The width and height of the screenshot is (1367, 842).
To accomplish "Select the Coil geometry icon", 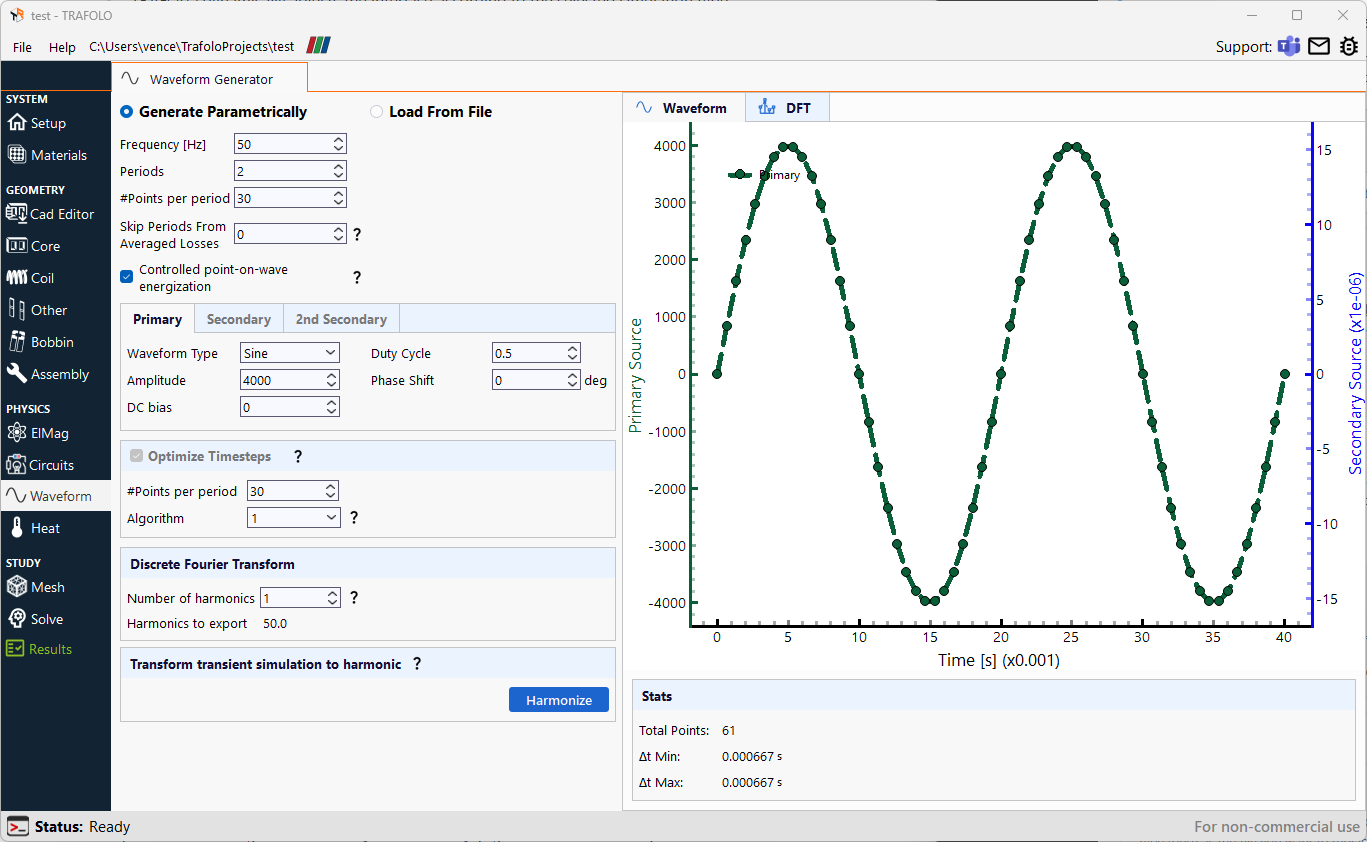I will pyautogui.click(x=17, y=278).
